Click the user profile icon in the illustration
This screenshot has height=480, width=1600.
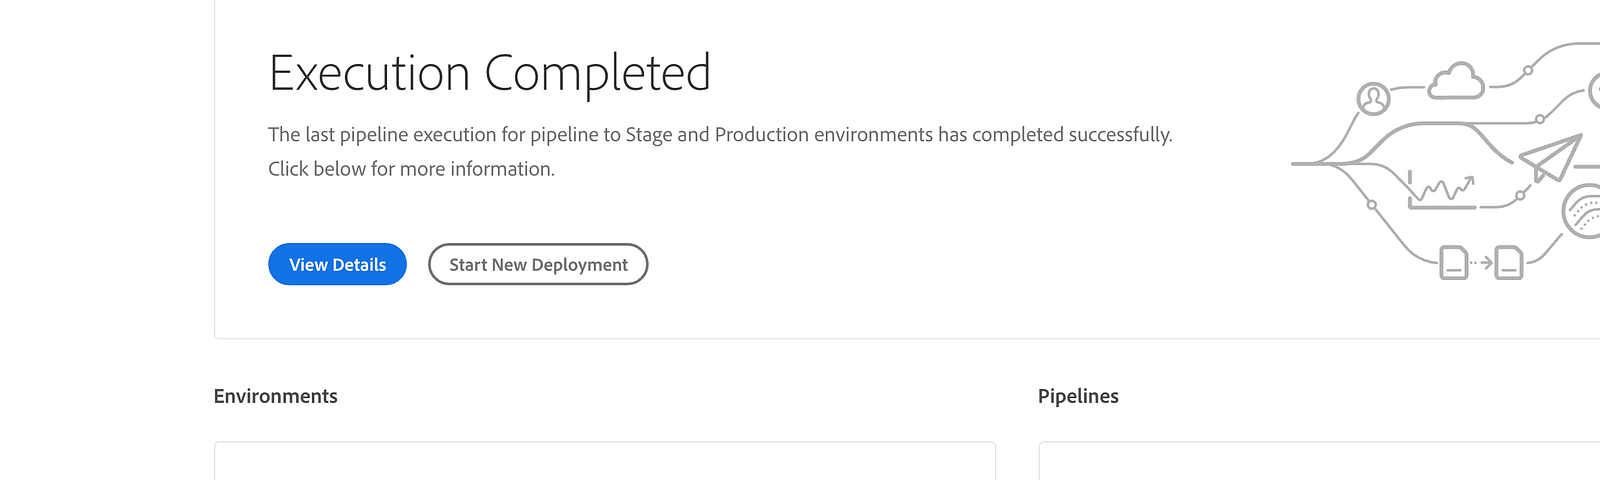point(1373,99)
